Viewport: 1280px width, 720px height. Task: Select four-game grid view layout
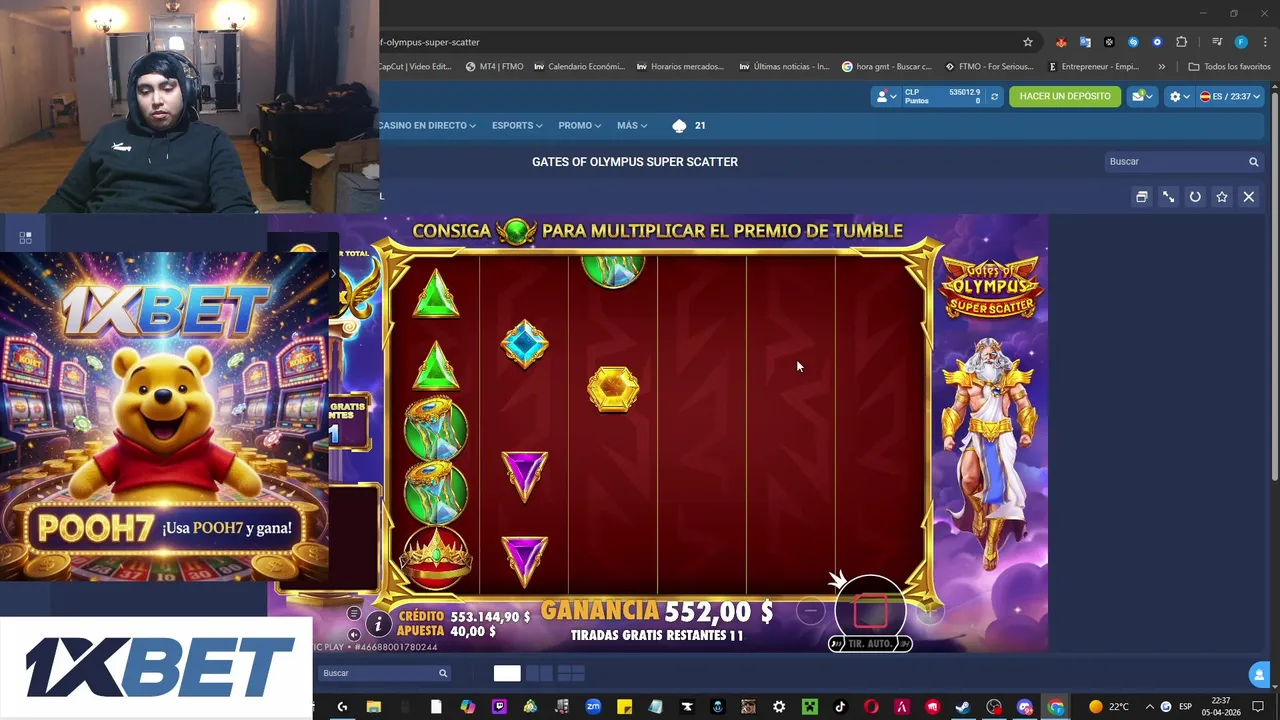571,674
